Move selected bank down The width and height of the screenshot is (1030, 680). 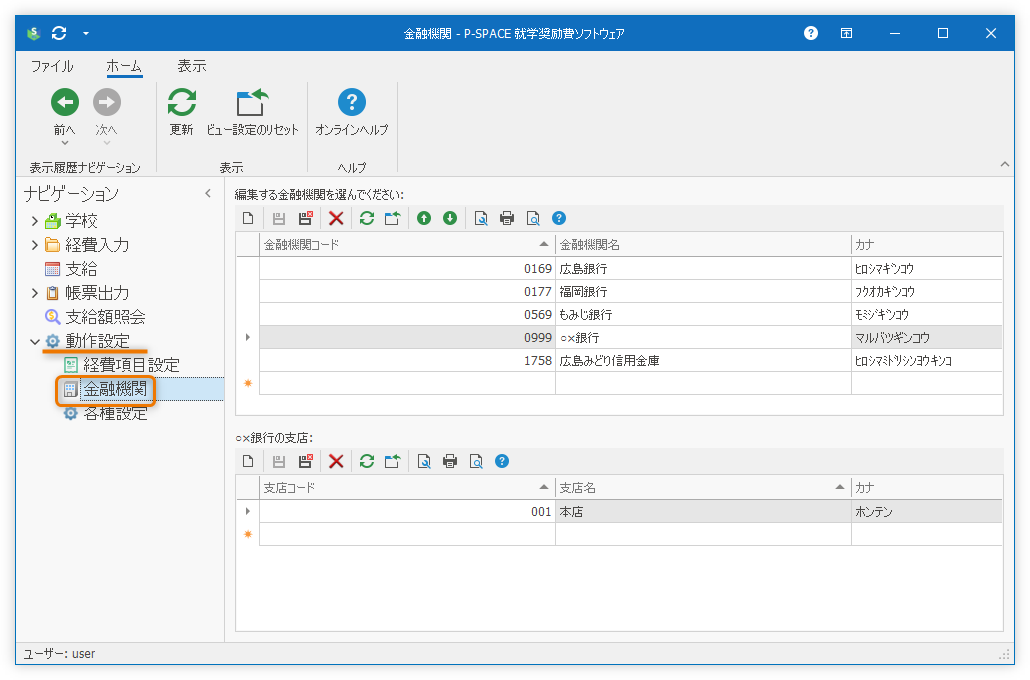450,218
